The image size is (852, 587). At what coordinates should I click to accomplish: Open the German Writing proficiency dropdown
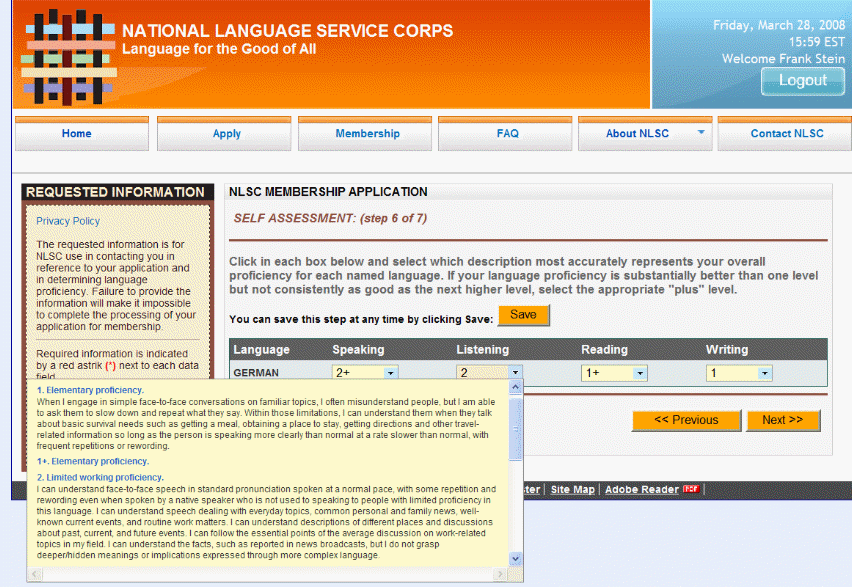pos(739,373)
